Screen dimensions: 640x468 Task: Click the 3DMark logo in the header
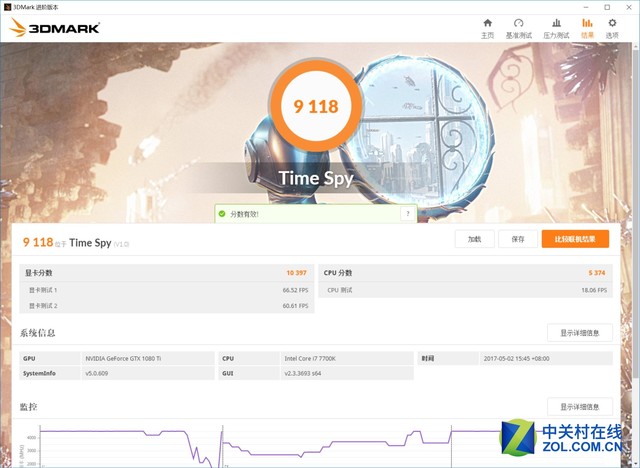[x=55, y=28]
